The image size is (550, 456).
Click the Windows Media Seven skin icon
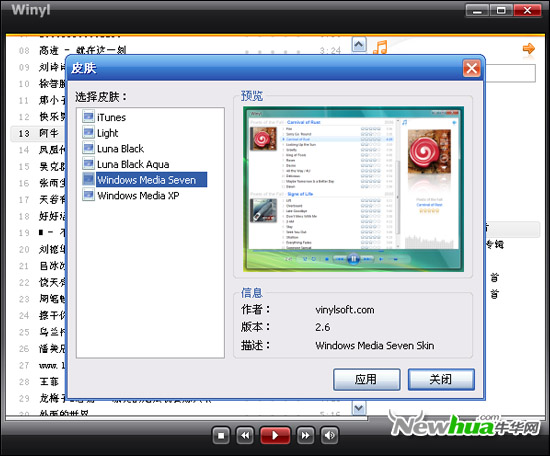pos(88,179)
